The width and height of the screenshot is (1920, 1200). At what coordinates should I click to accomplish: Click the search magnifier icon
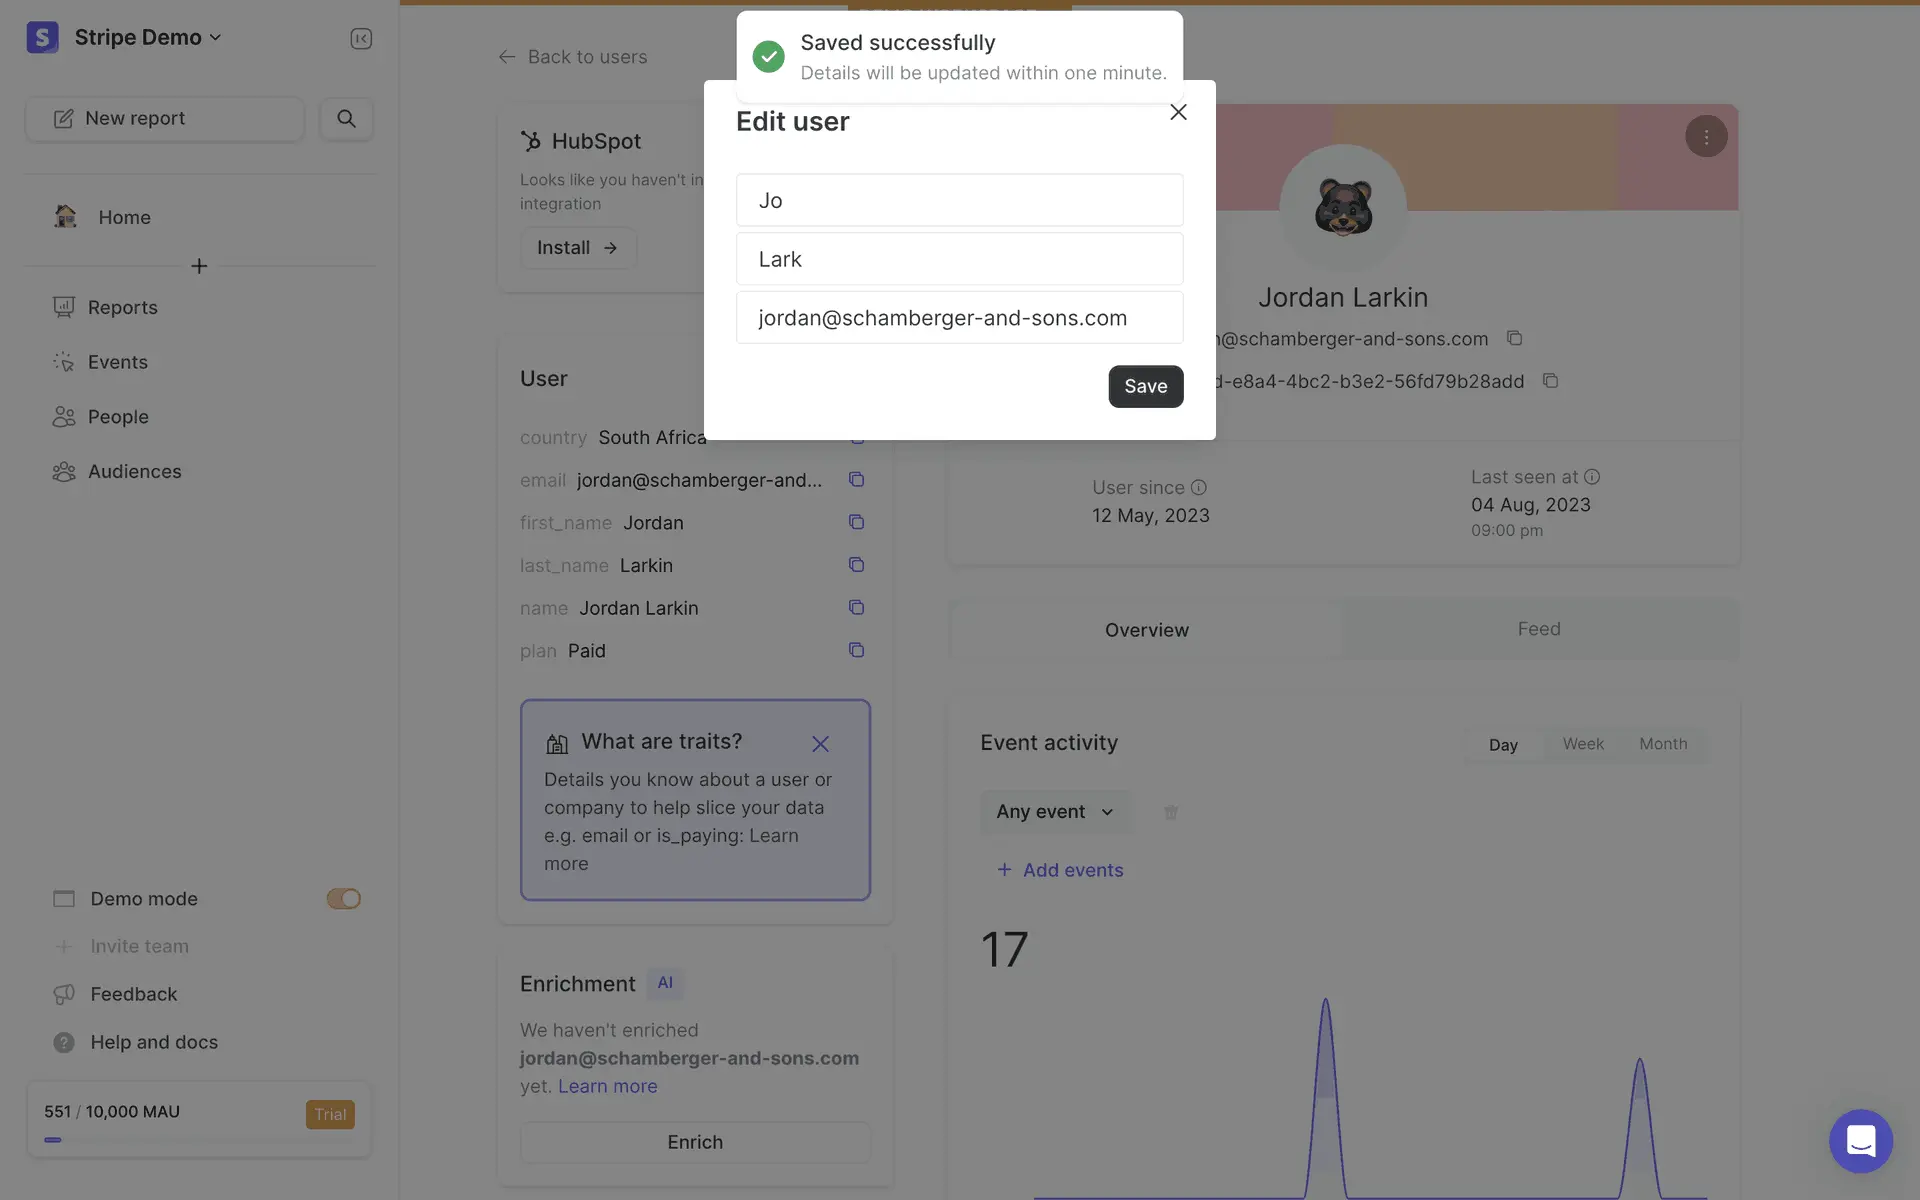click(x=346, y=118)
